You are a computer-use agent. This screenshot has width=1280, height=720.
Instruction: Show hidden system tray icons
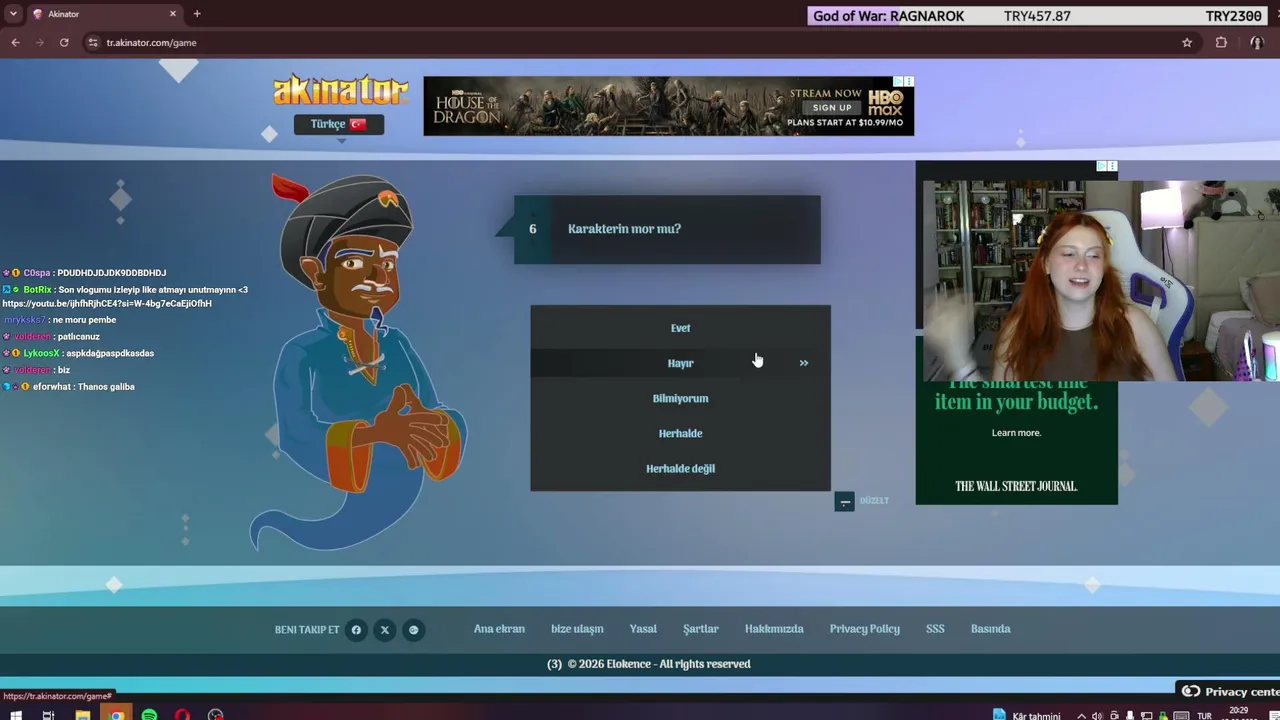1081,716
